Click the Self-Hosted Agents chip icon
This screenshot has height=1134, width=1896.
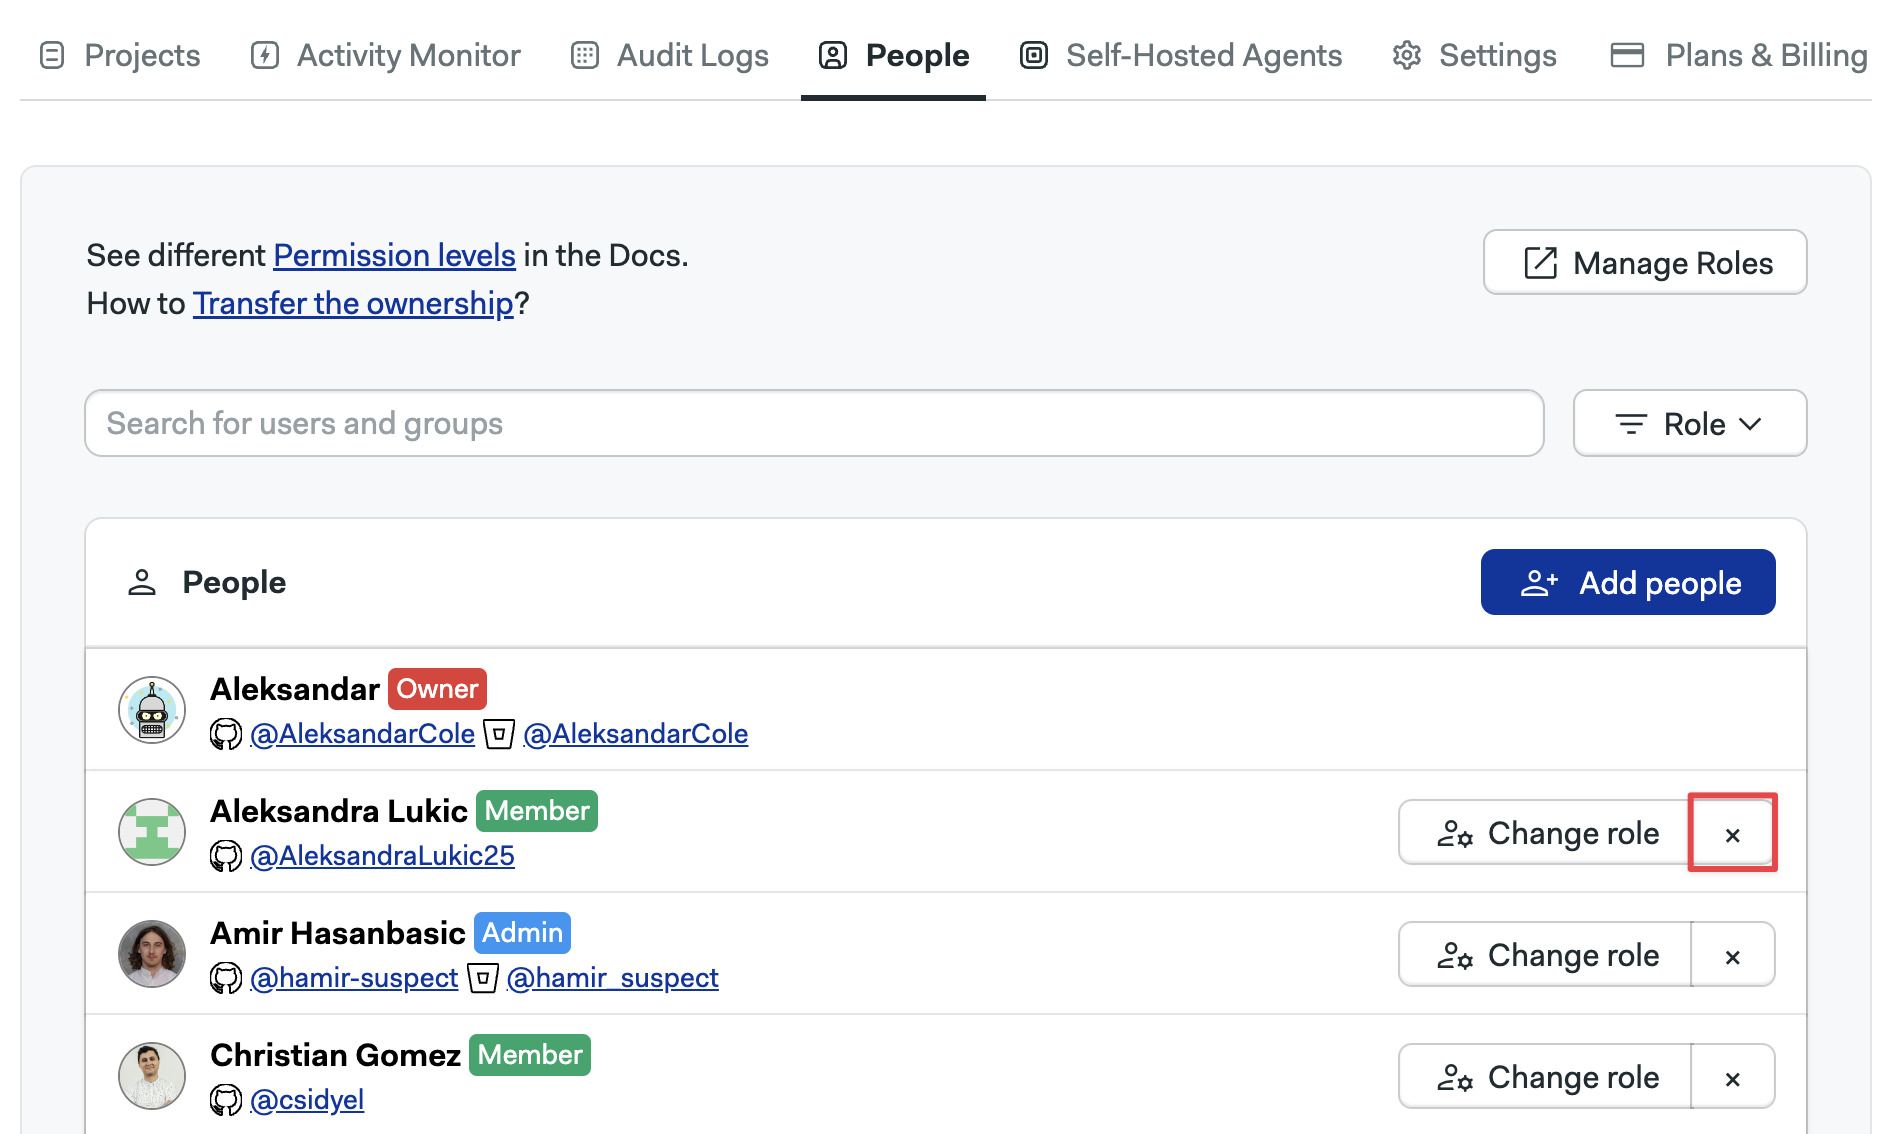click(1034, 55)
